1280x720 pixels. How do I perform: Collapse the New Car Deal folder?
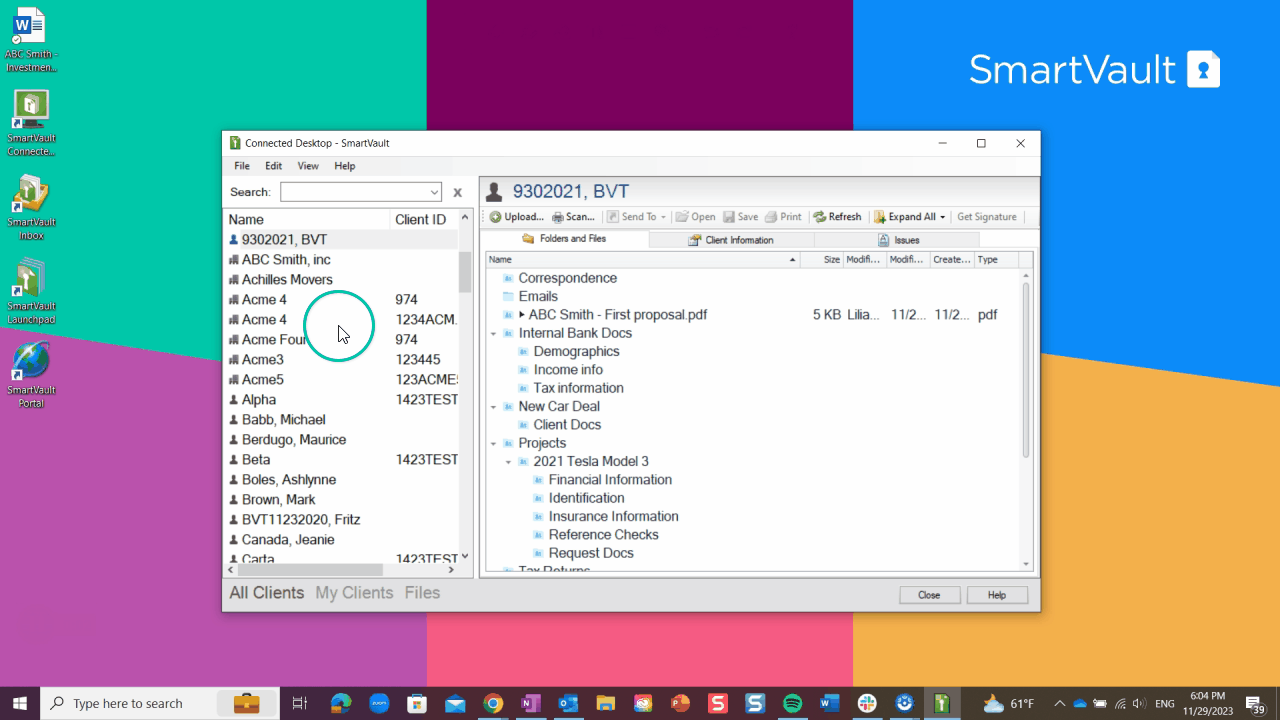[x=494, y=407]
